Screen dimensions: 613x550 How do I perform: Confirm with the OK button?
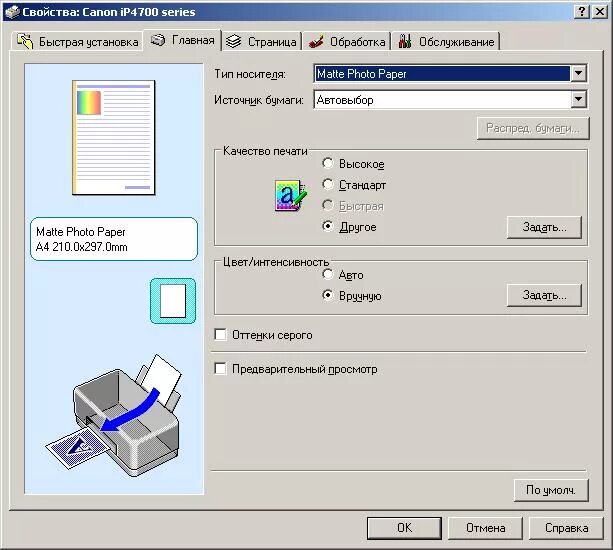(x=404, y=528)
